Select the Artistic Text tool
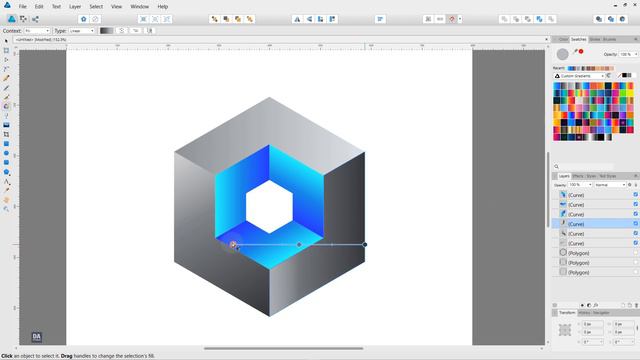 click(6, 181)
